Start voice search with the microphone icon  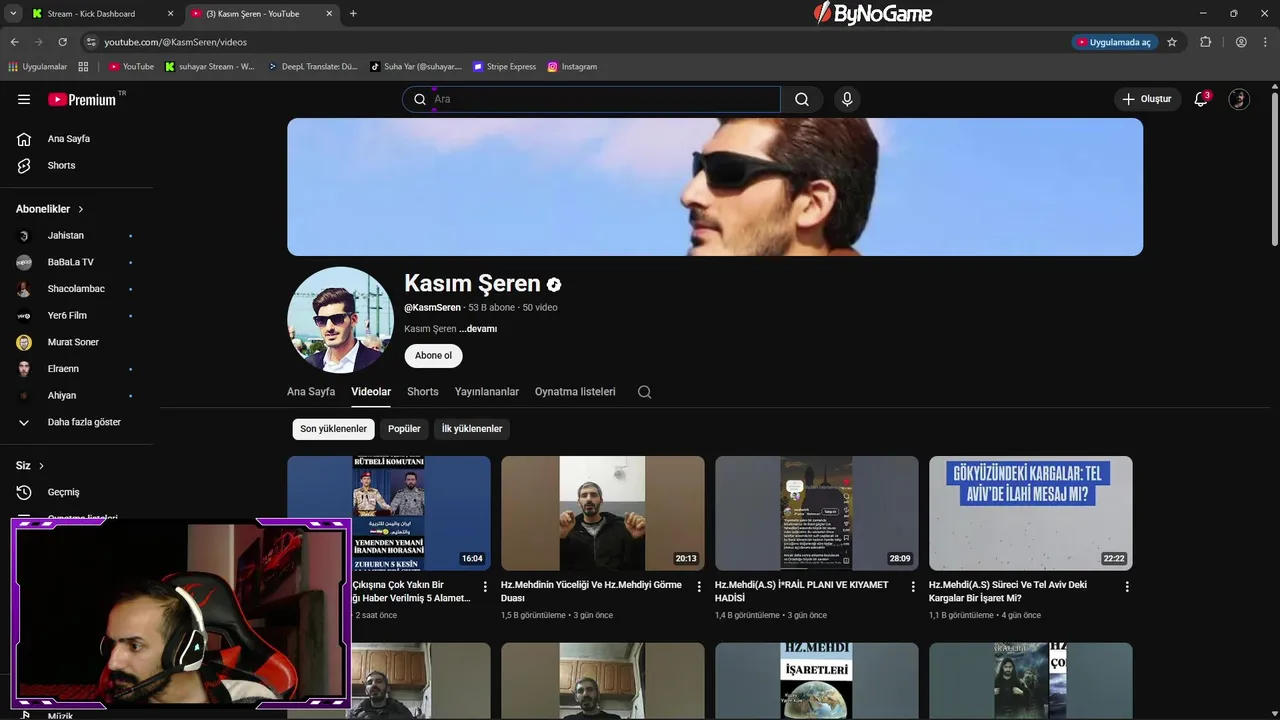(x=847, y=99)
